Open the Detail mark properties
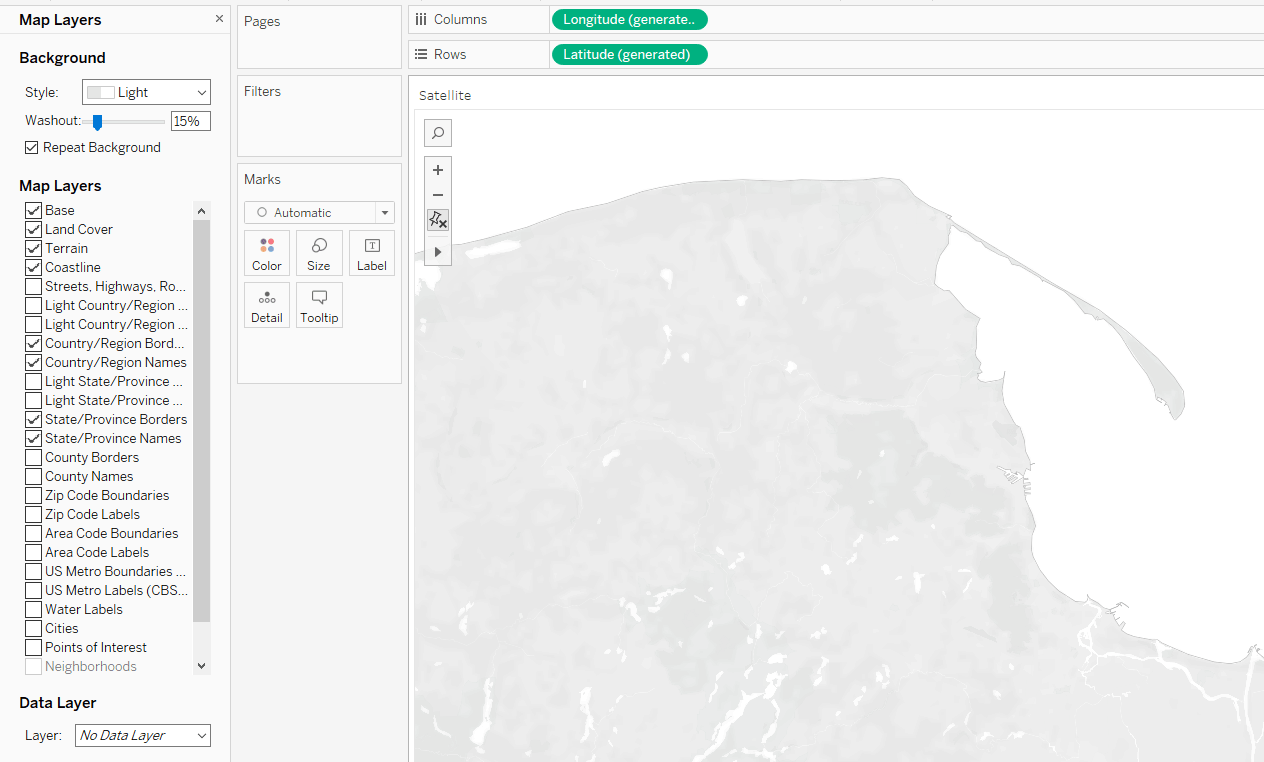 [266, 305]
